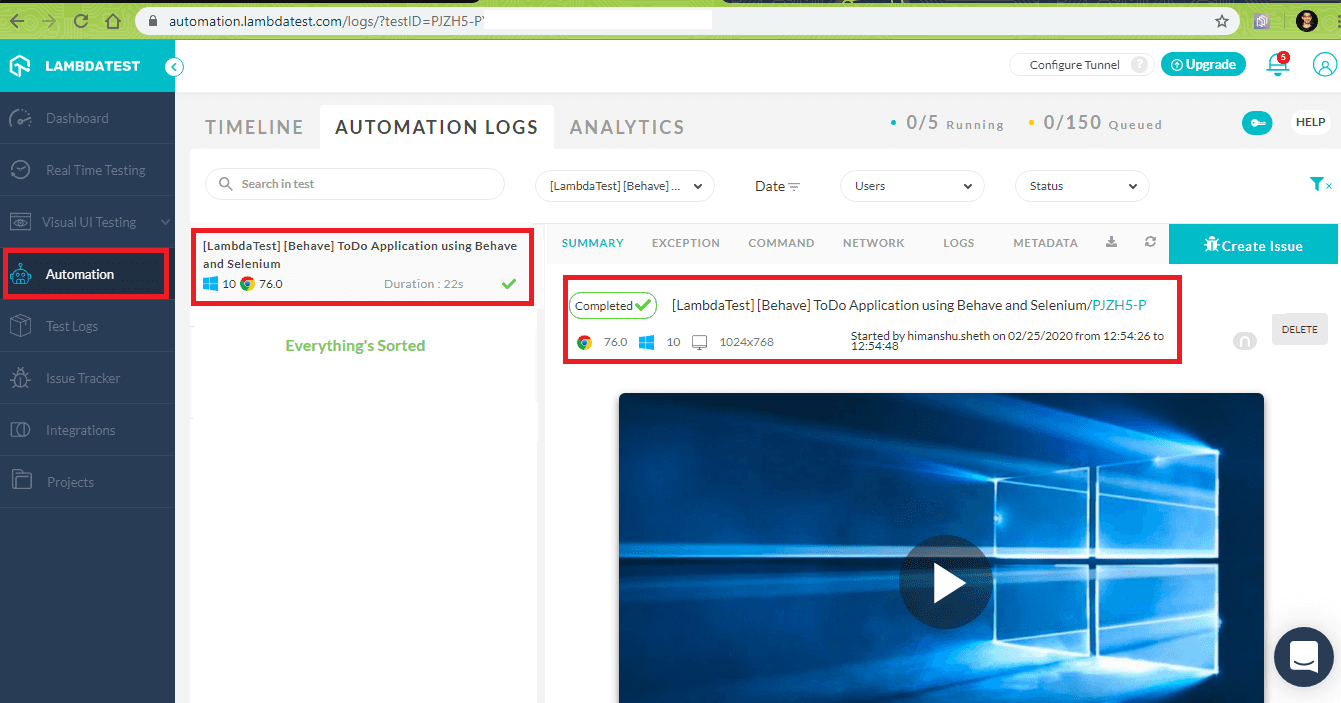Open the Status filter dropdown

[x=1081, y=186]
